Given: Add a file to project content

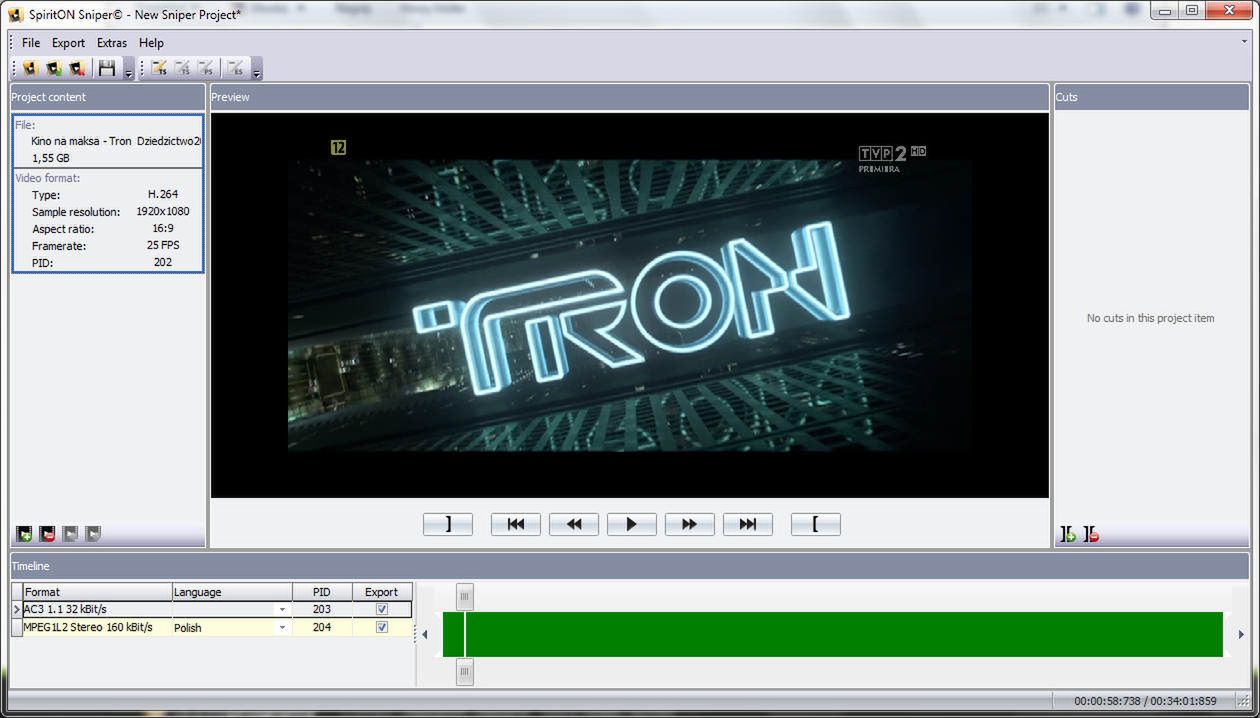Looking at the screenshot, I should click(x=25, y=534).
